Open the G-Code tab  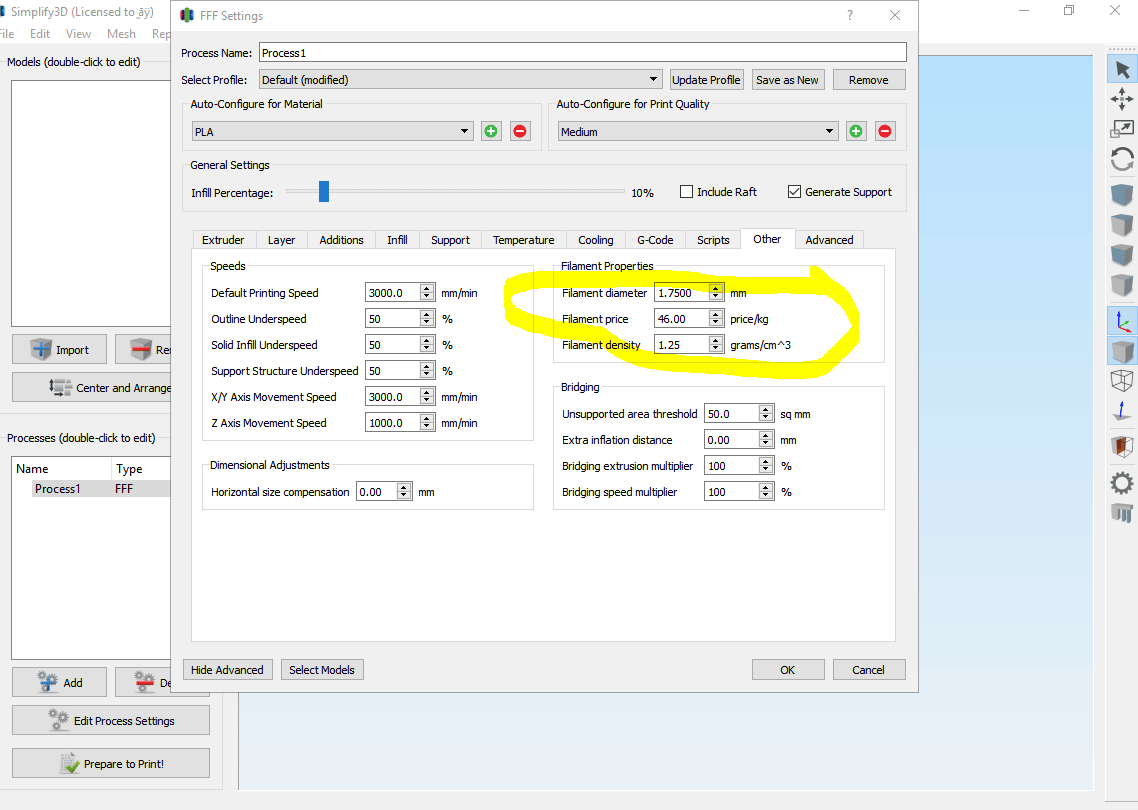pos(655,240)
